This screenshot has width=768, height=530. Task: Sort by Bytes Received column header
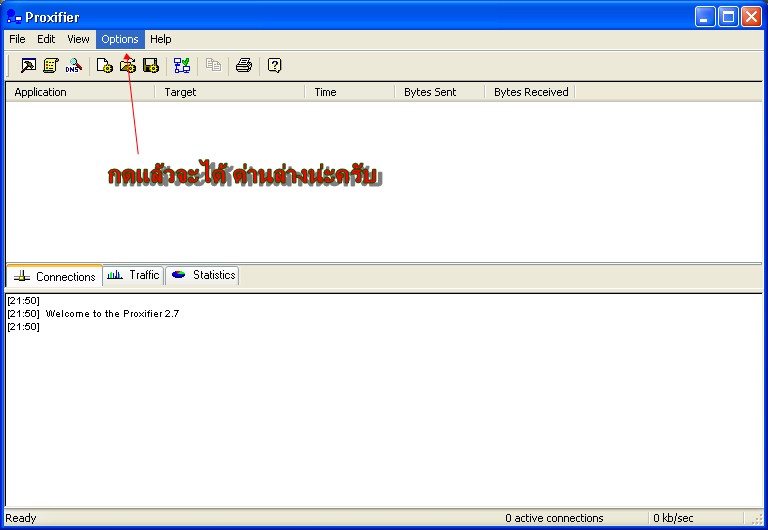(529, 92)
